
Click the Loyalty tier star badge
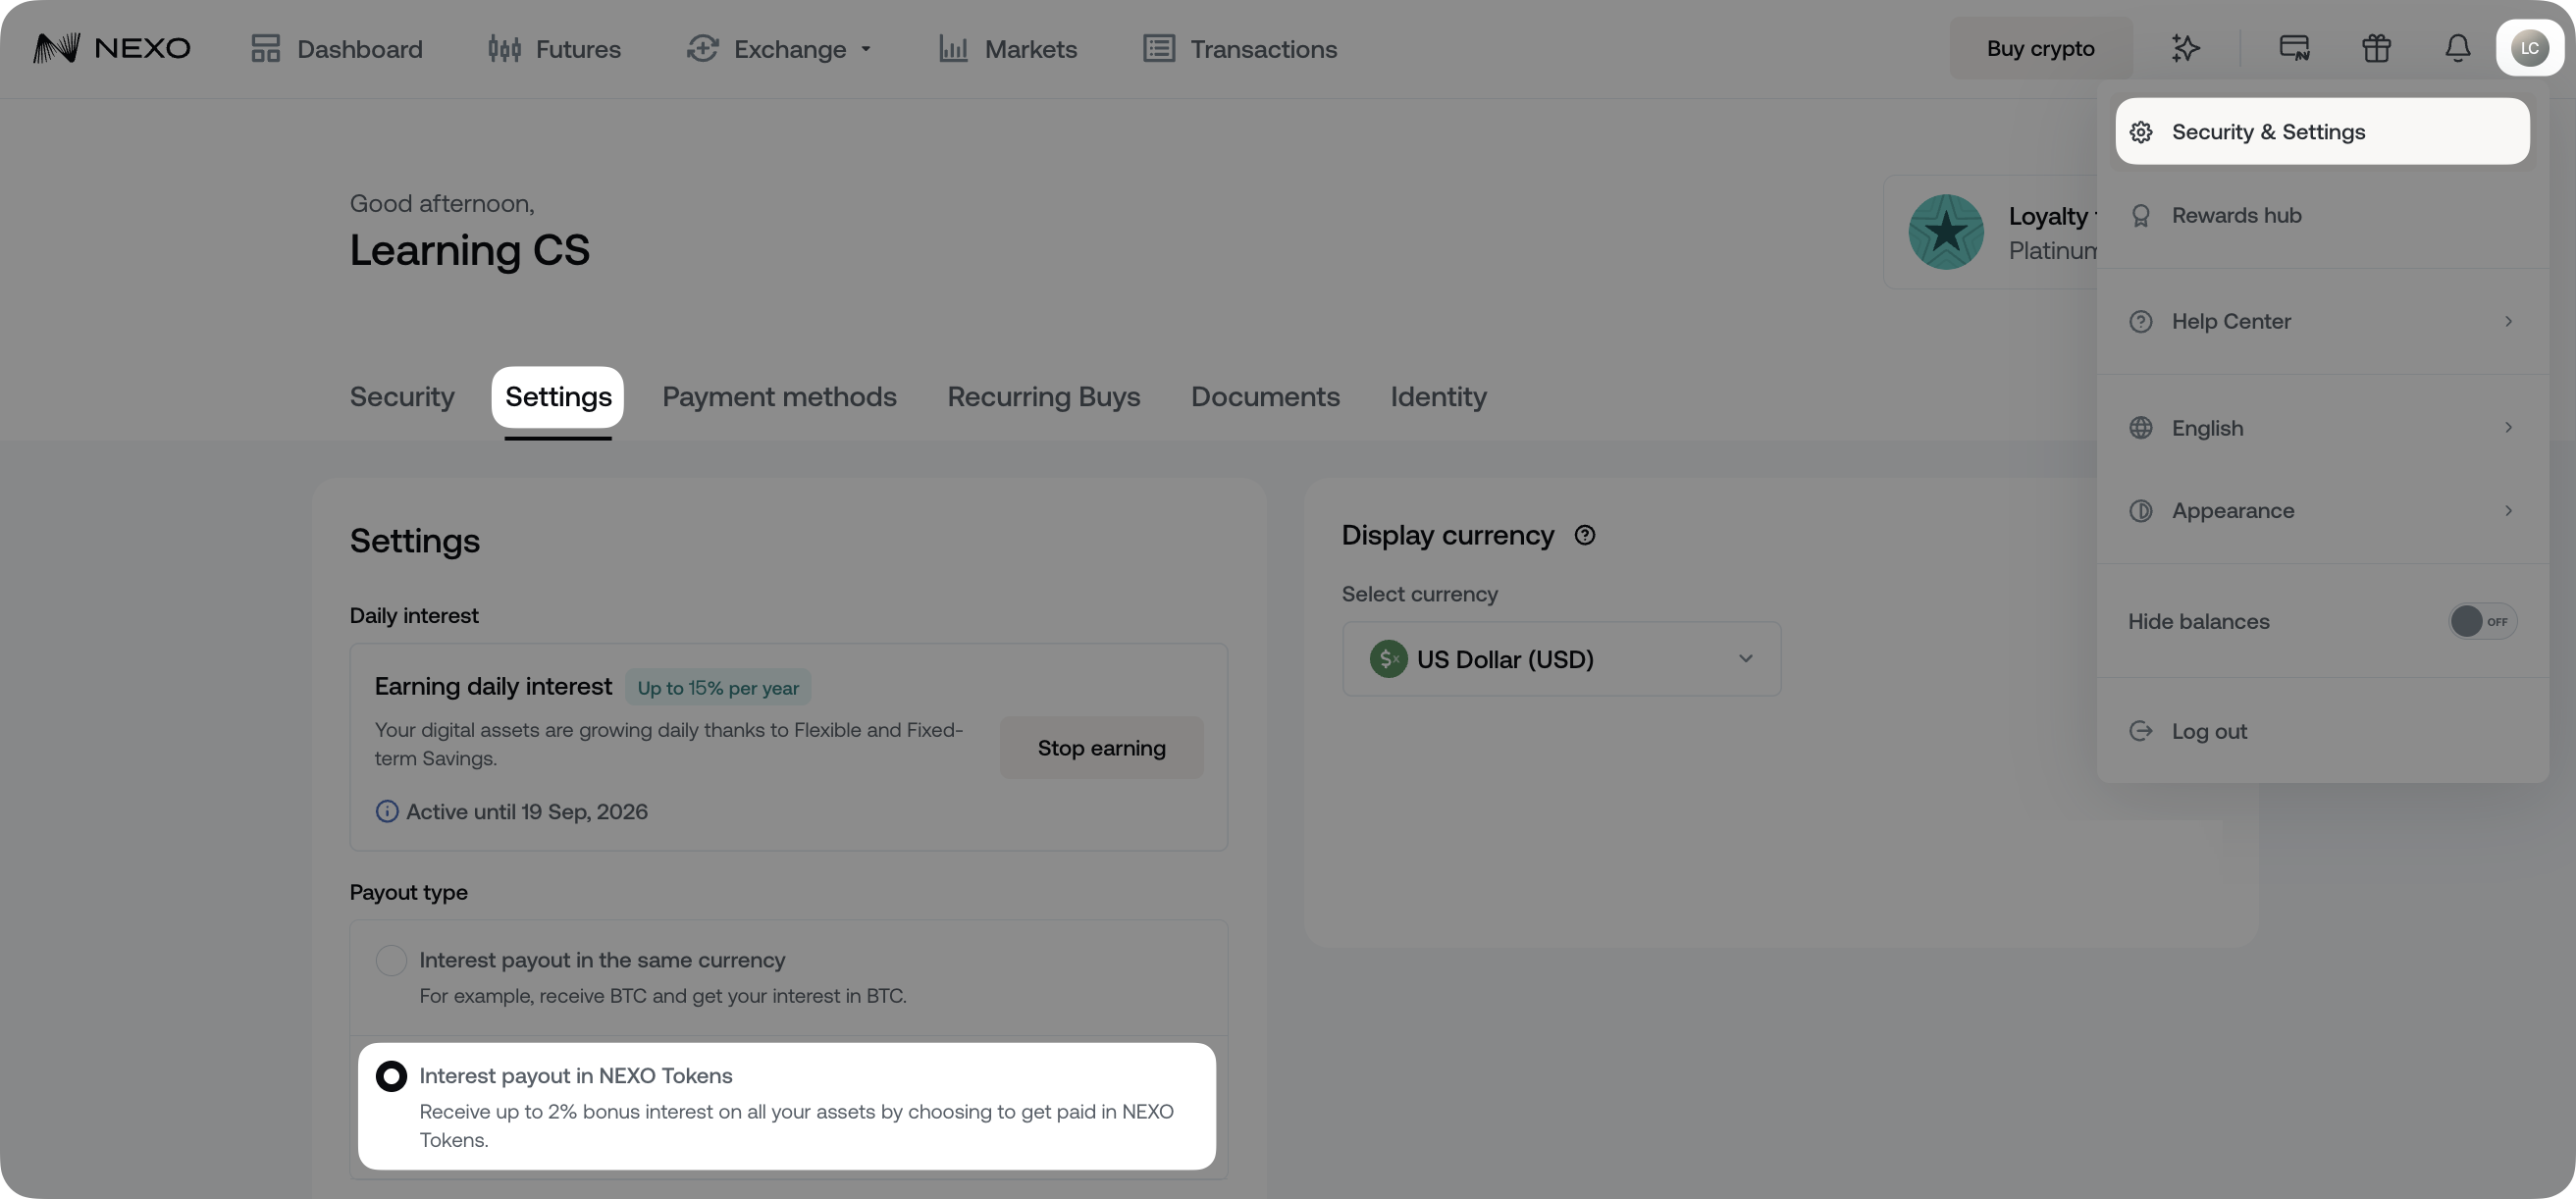pos(1946,232)
